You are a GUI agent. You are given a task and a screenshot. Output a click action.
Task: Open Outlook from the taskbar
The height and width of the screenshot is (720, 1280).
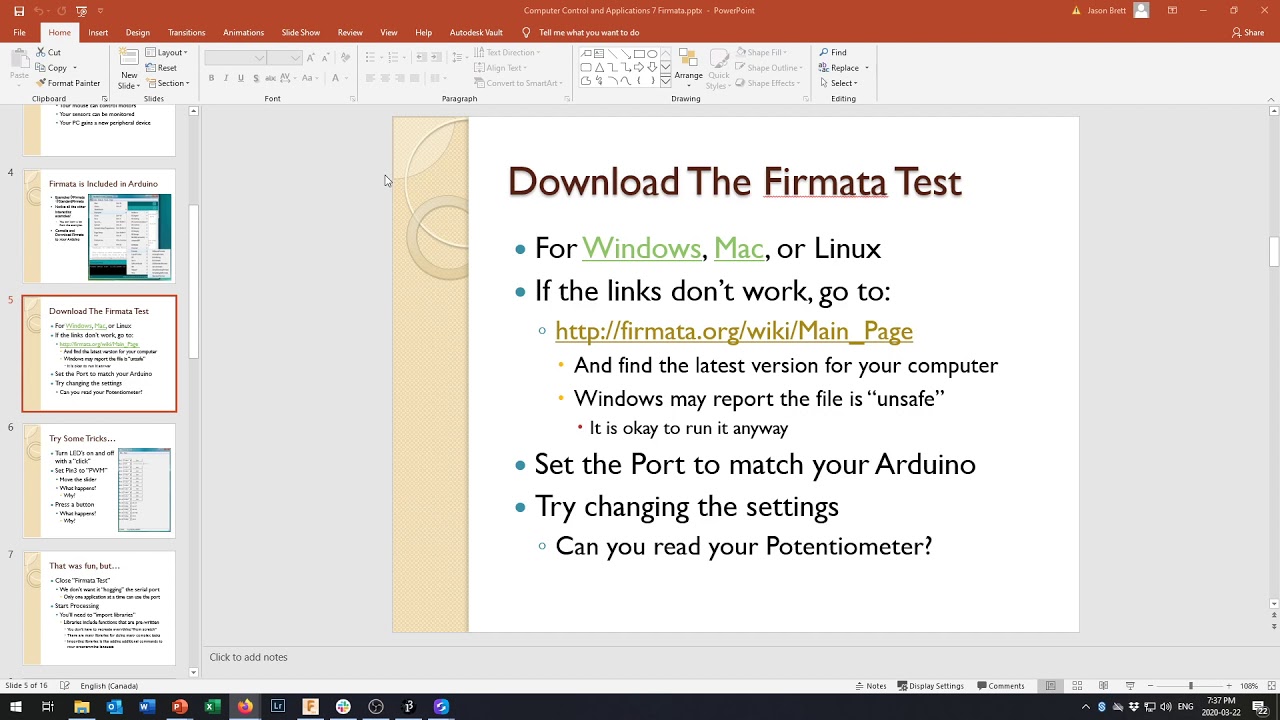[x=114, y=707]
